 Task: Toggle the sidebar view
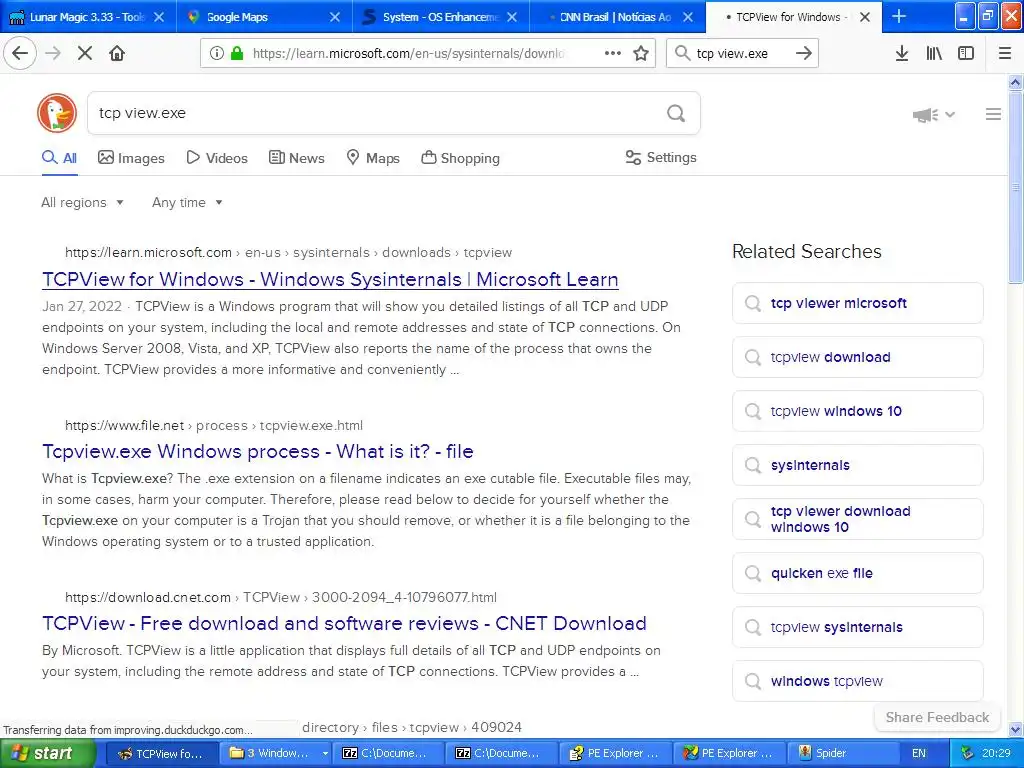coord(966,54)
